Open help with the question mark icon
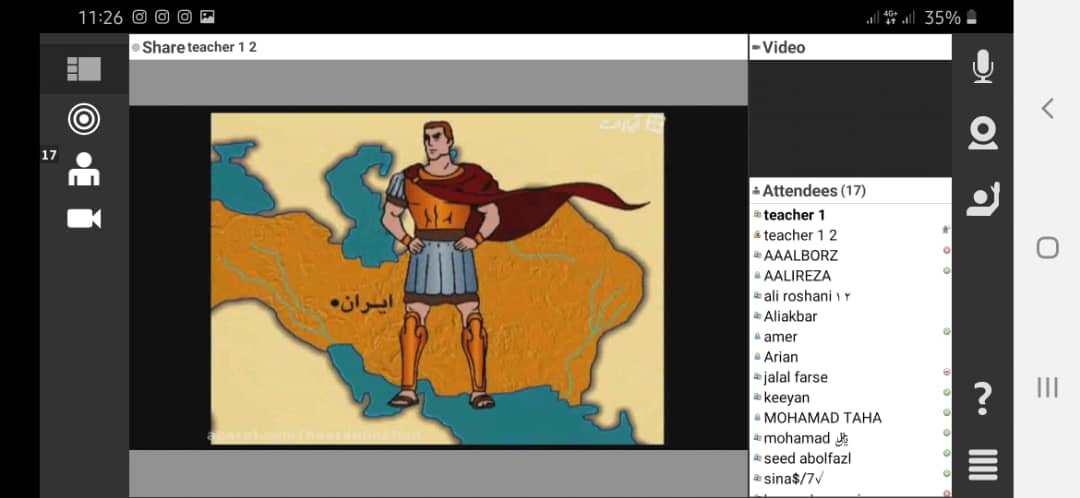The width and height of the screenshot is (1080, 498). pos(983,397)
